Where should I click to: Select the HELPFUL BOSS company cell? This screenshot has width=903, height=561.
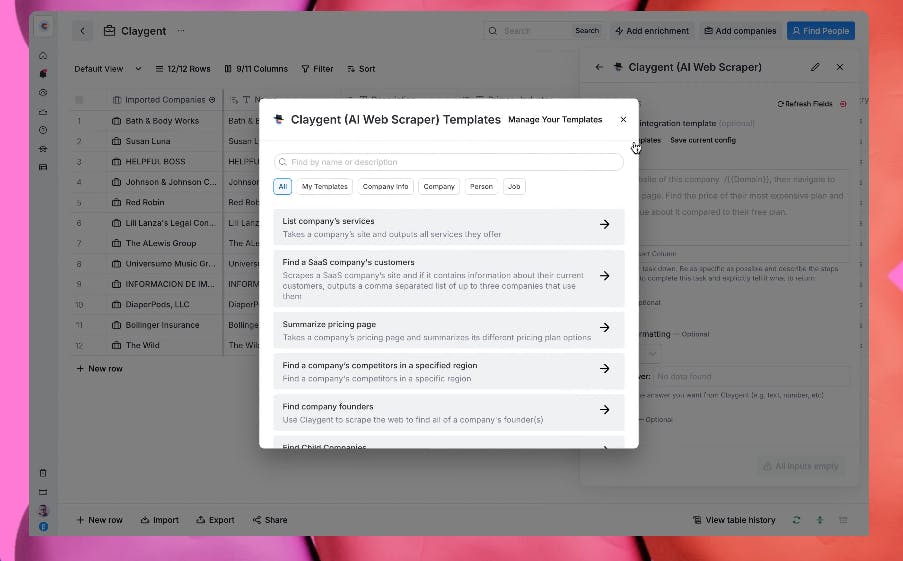[164, 162]
